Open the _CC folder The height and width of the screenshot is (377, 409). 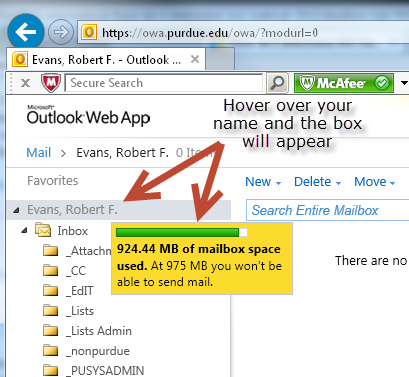(x=76, y=271)
